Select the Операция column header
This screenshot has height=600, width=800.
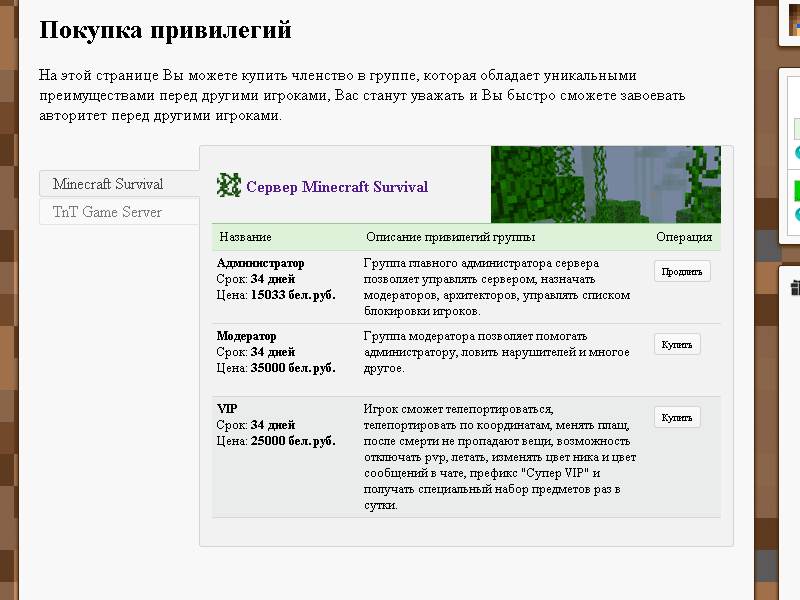click(x=684, y=237)
